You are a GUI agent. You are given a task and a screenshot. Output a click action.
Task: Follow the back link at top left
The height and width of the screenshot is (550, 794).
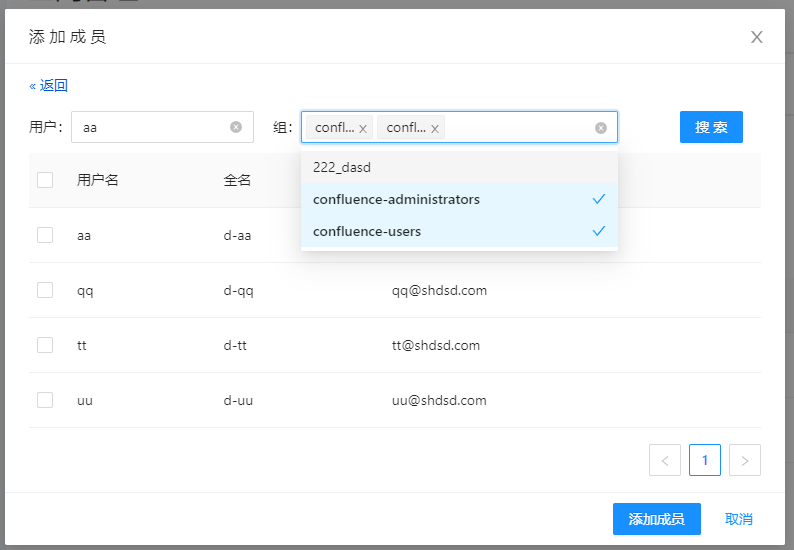point(49,86)
